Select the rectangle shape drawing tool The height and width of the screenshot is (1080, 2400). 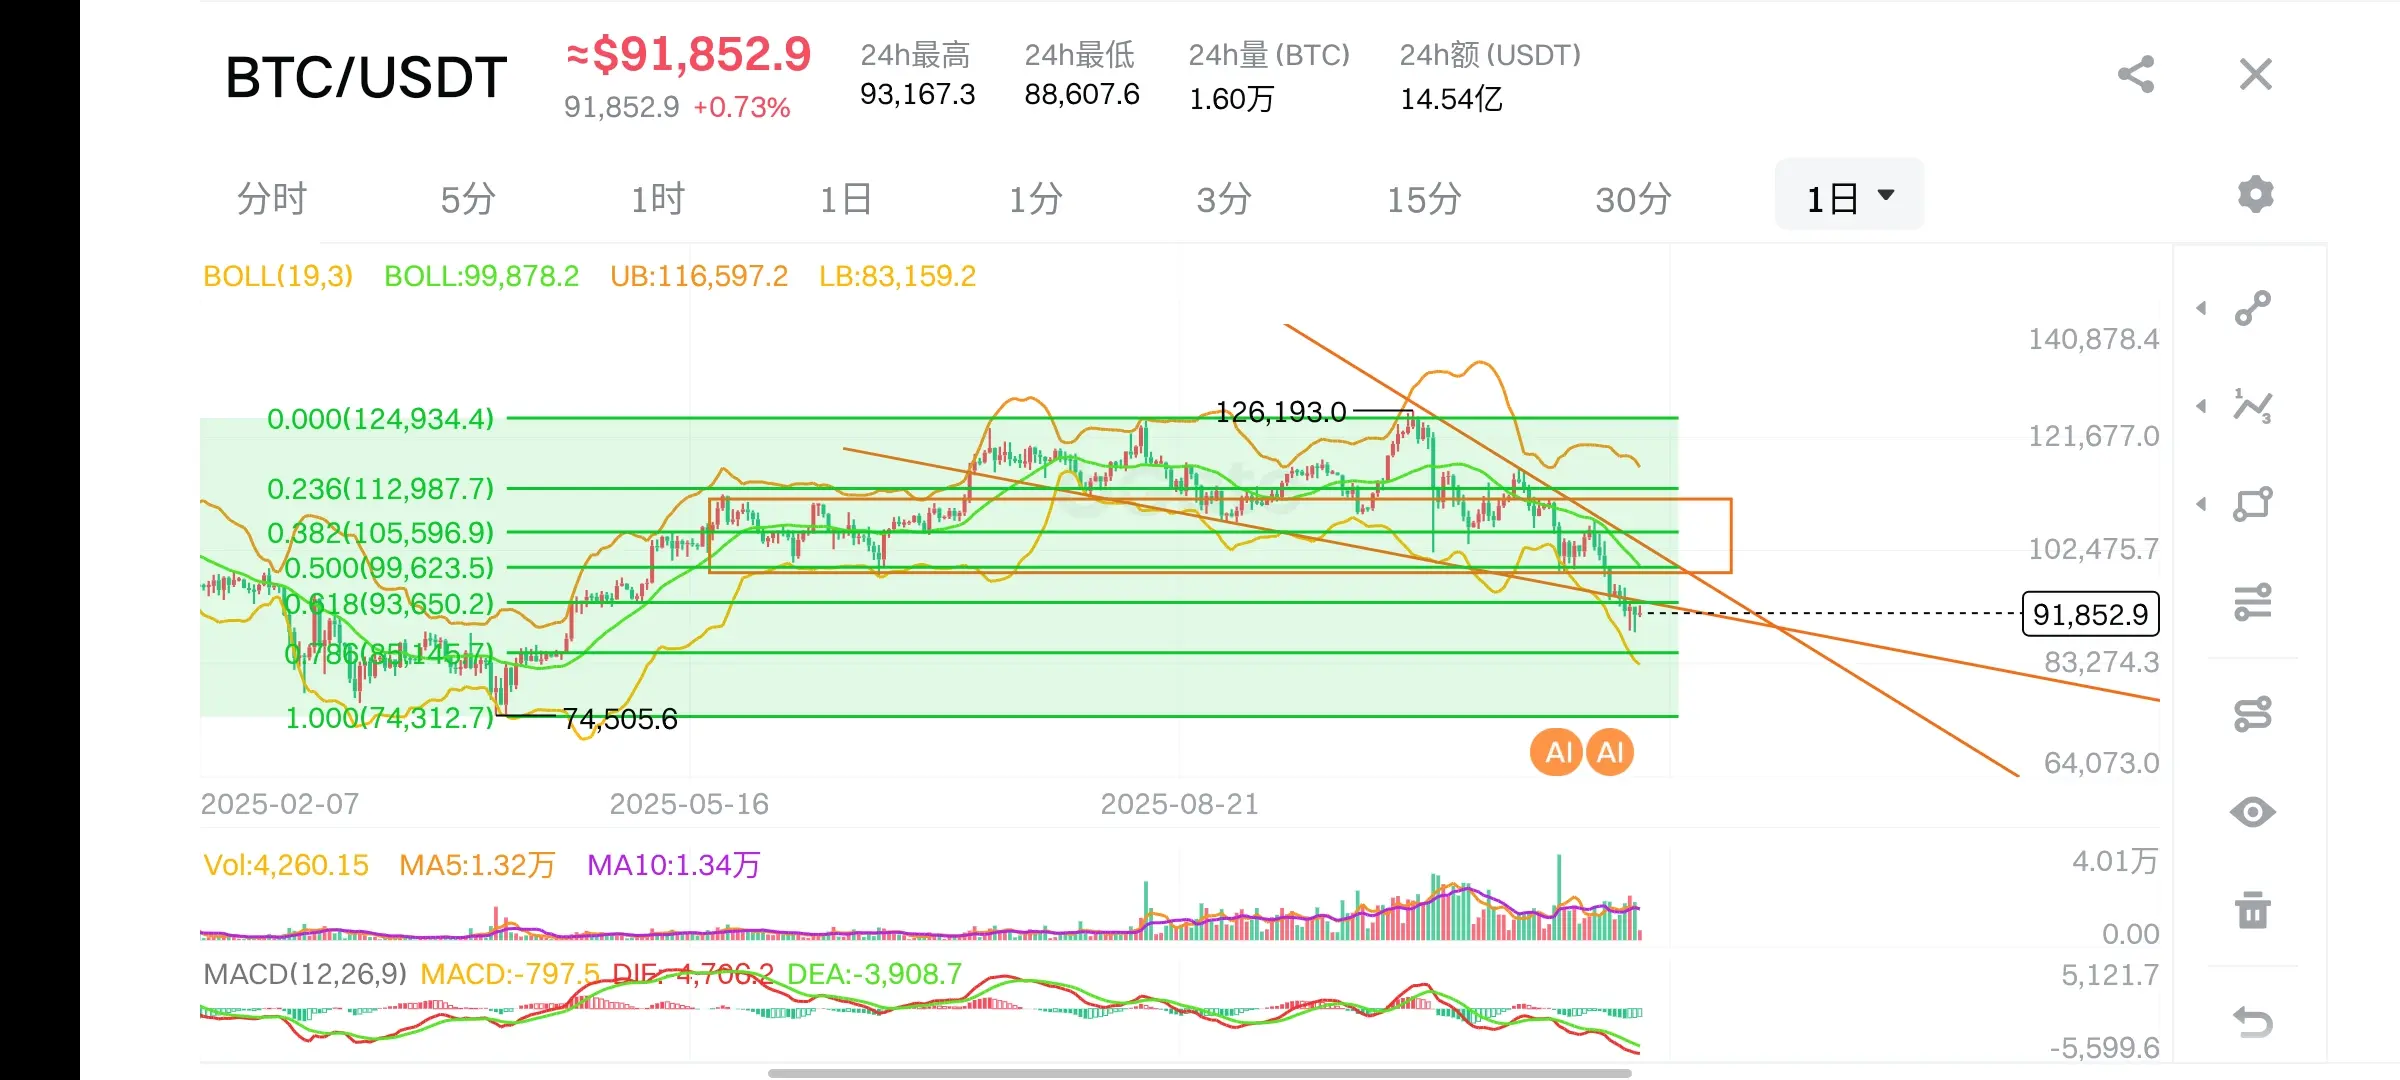[x=2253, y=504]
